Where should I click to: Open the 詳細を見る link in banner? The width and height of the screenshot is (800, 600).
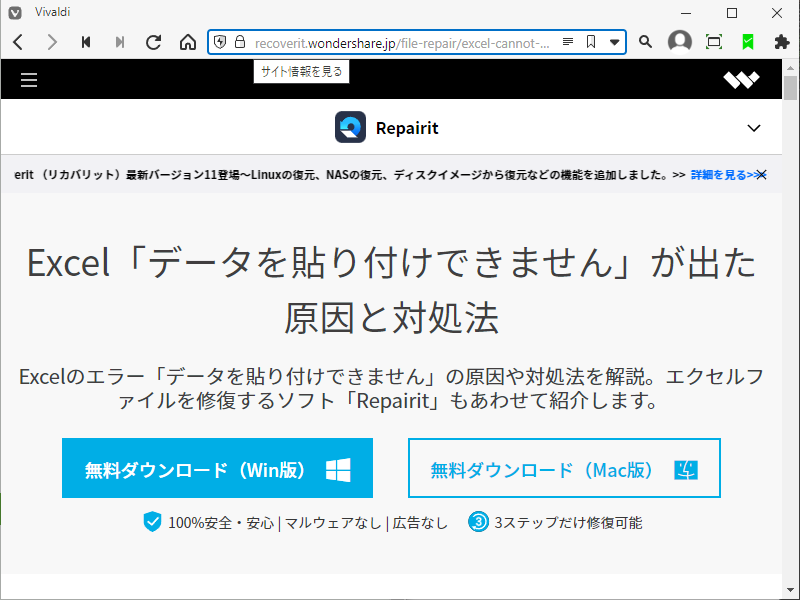coord(723,175)
